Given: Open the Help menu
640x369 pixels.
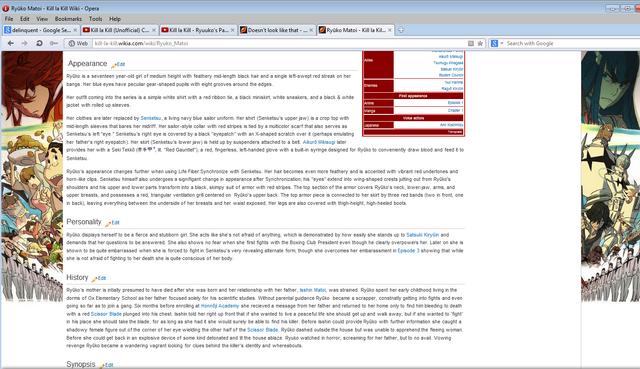Looking at the screenshot, I should [115, 19].
